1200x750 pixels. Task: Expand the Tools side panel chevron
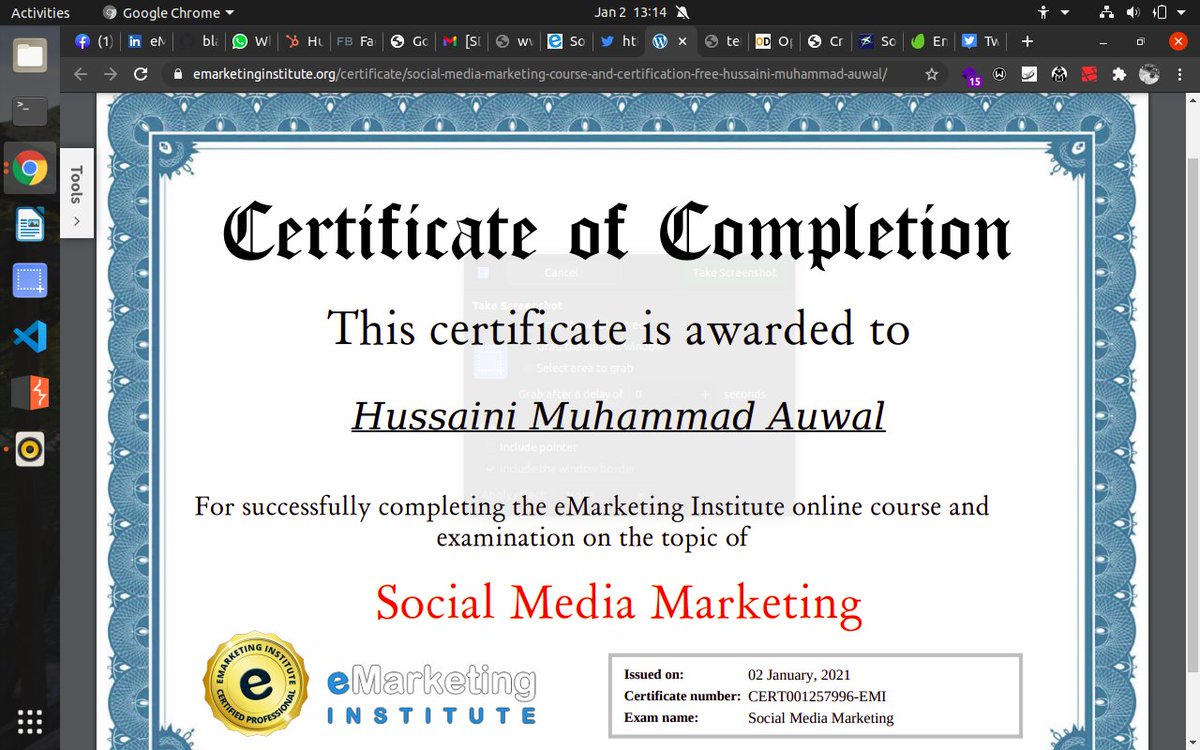pos(77,221)
